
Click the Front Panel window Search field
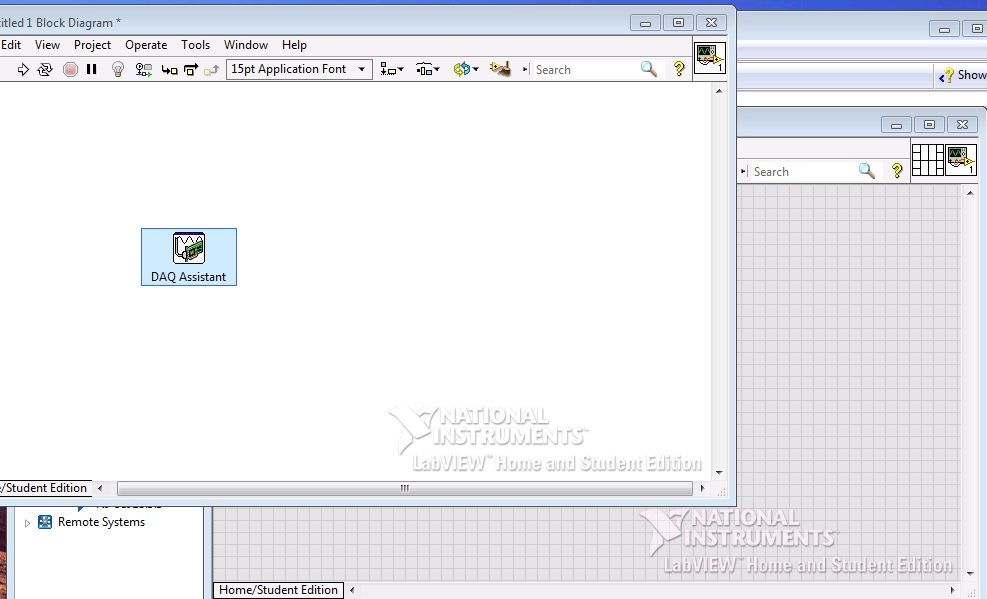pos(803,172)
